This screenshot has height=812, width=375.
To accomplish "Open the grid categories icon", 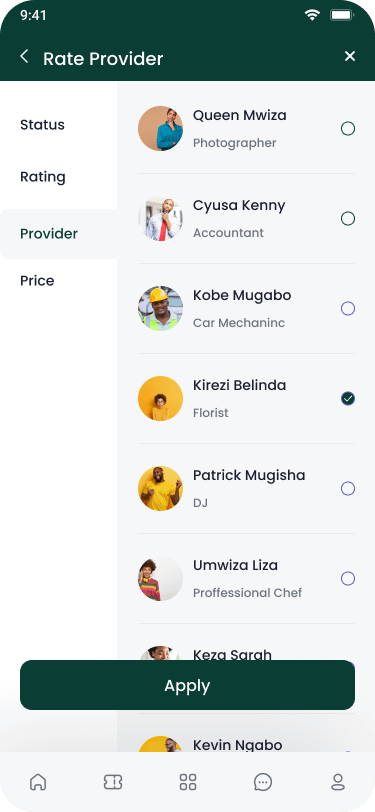I will click(188, 782).
